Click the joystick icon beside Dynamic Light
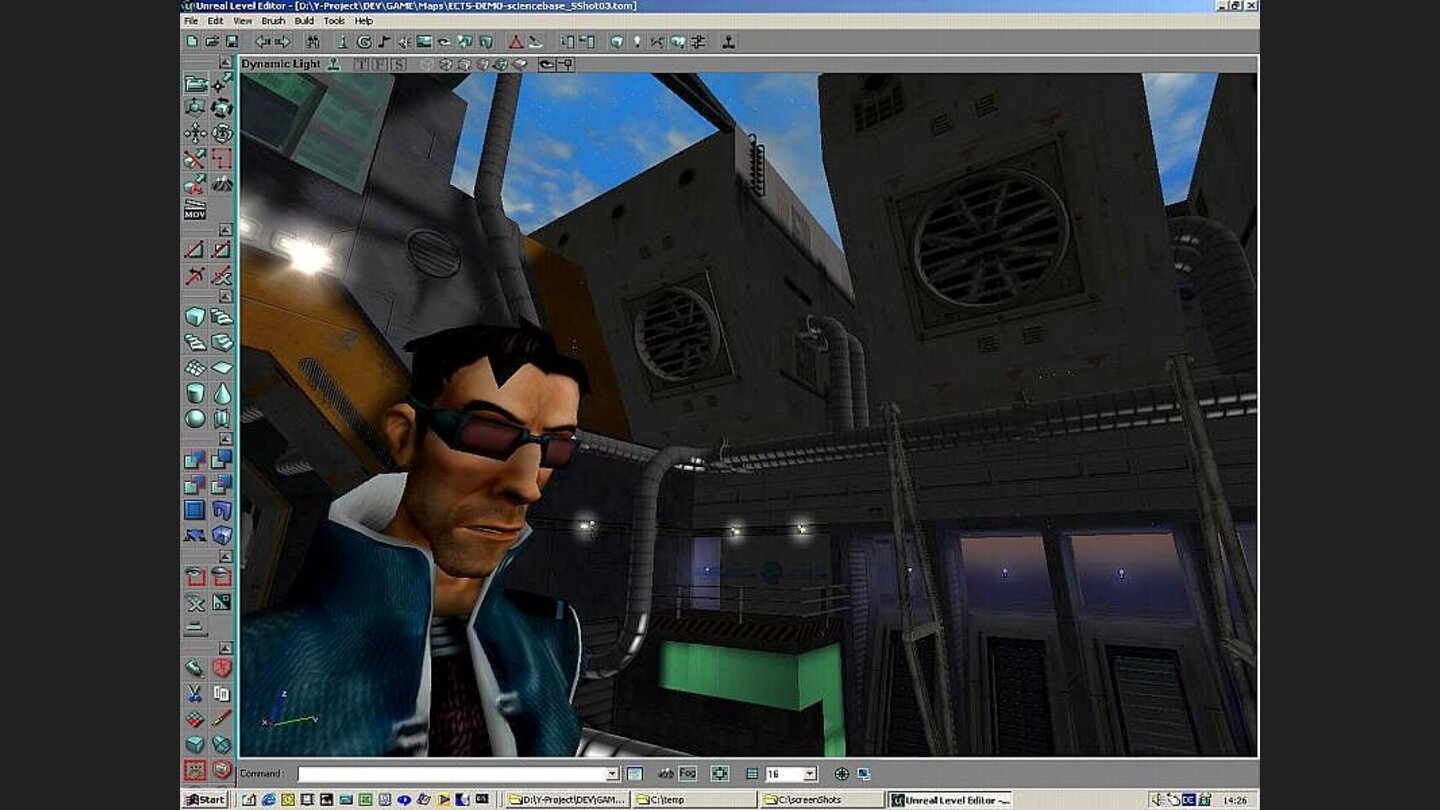Image resolution: width=1440 pixels, height=810 pixels. point(334,64)
